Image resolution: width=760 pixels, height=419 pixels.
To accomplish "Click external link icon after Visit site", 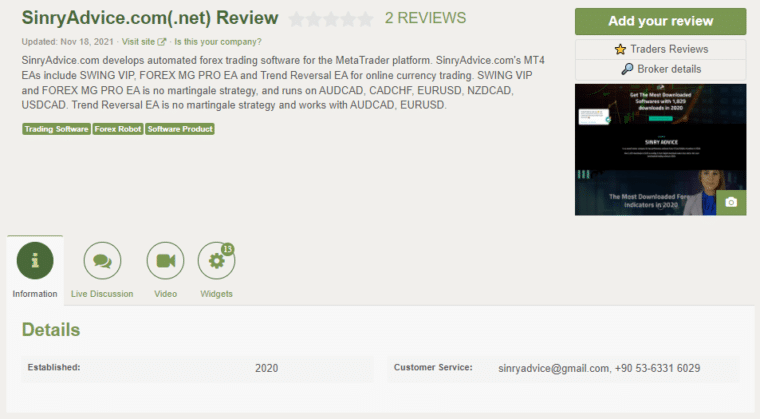I will coord(162,42).
